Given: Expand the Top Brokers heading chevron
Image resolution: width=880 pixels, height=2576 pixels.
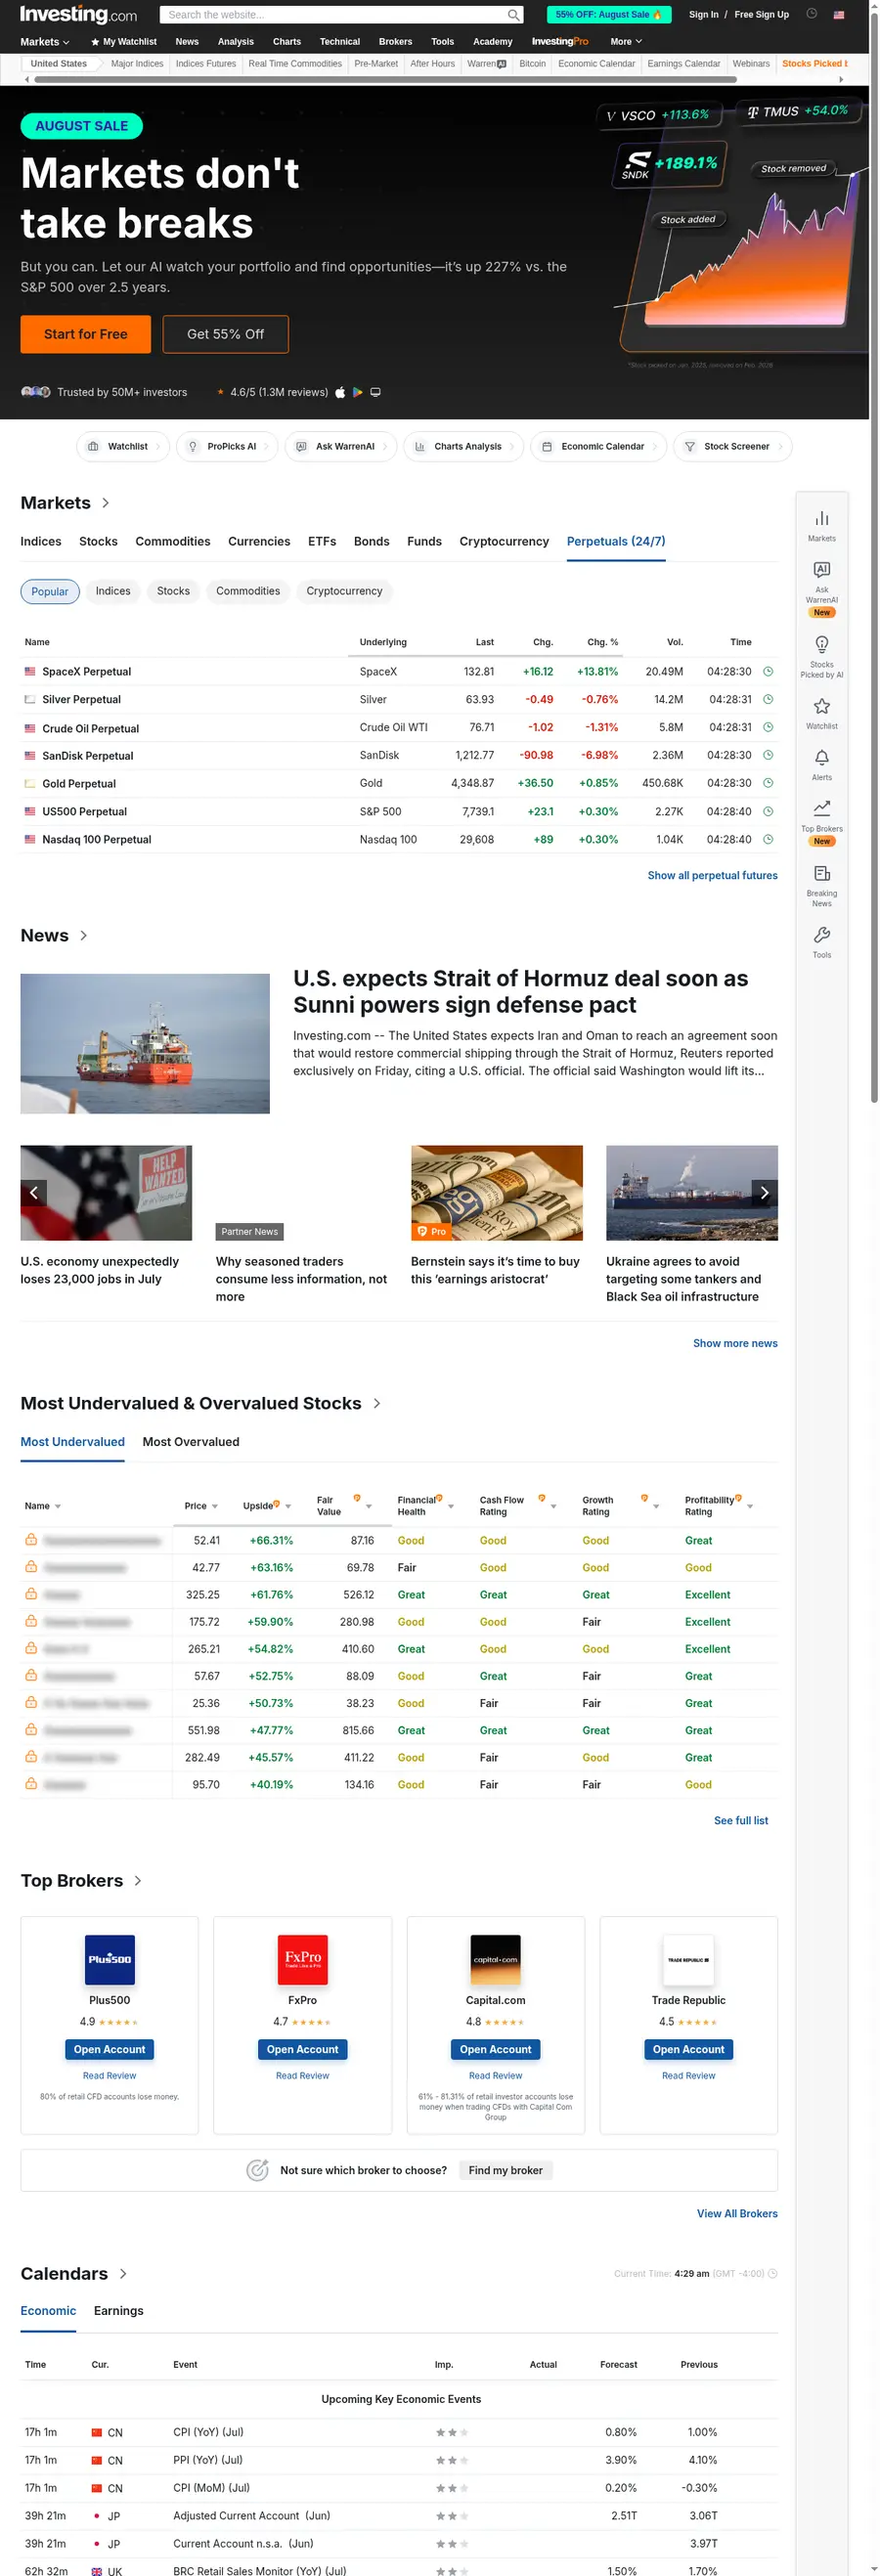Looking at the screenshot, I should (137, 1881).
